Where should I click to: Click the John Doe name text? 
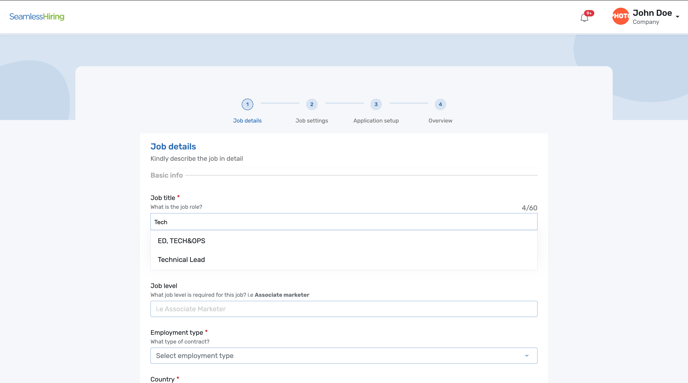652,13
